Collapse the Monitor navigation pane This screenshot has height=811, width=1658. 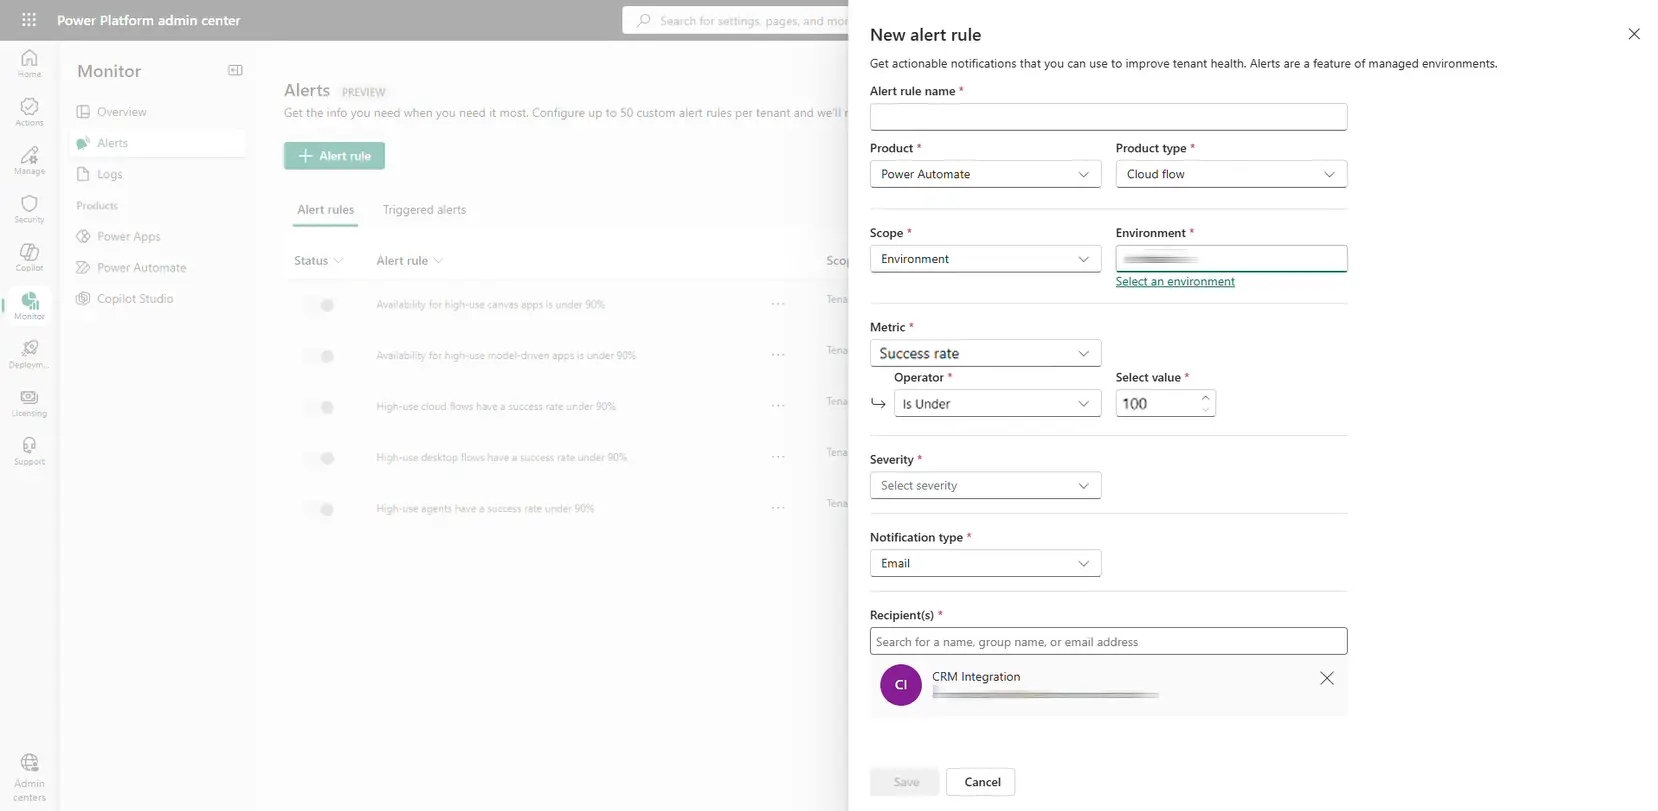coord(235,70)
